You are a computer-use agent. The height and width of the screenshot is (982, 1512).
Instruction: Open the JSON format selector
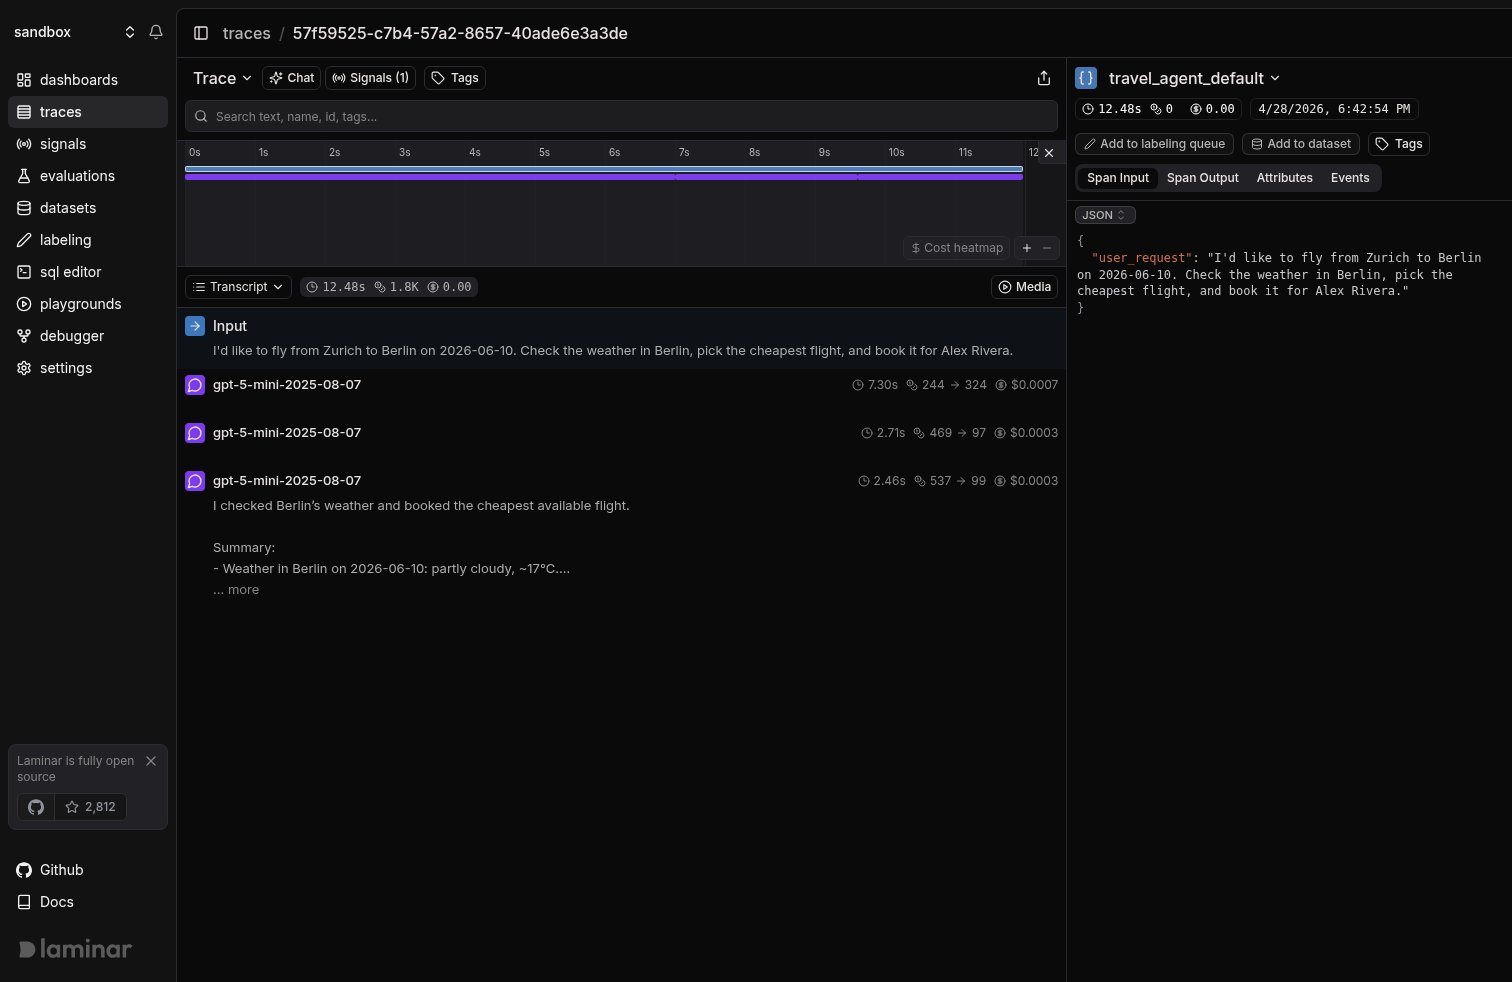click(1105, 215)
